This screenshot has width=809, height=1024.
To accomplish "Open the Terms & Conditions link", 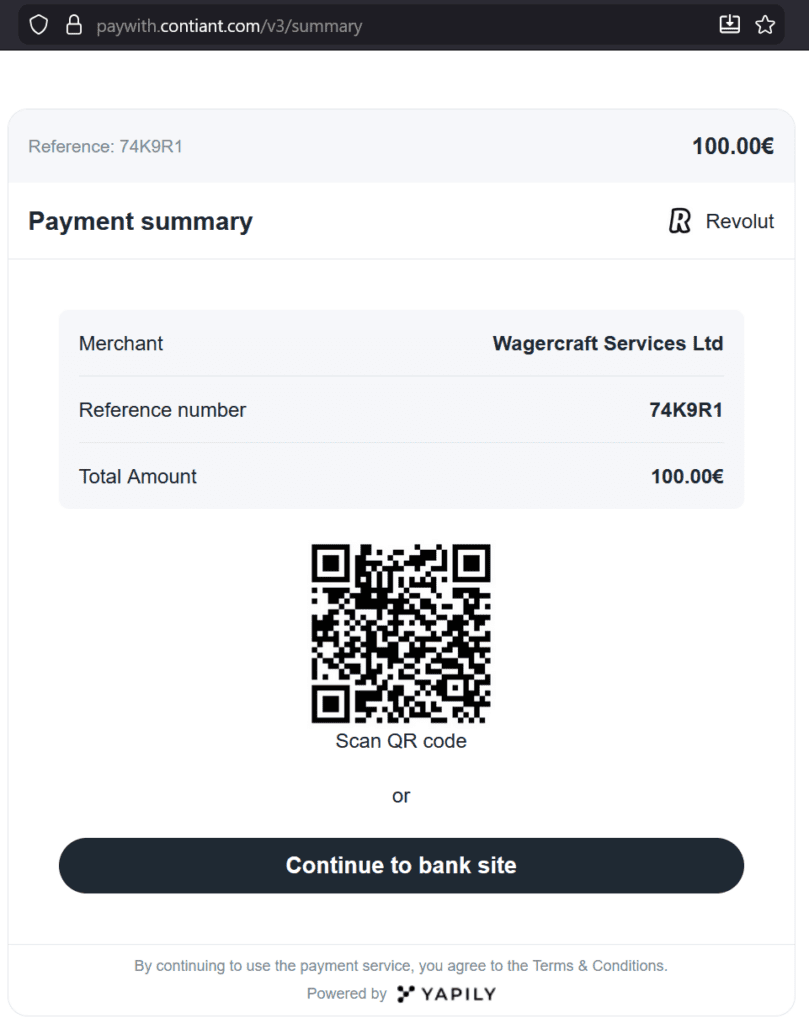I will 597,966.
